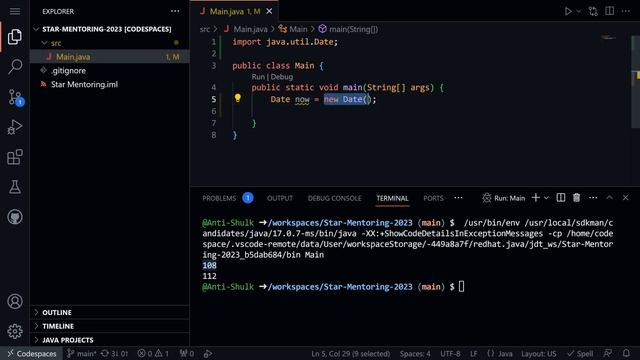Image resolution: width=640 pixels, height=360 pixels.
Task: Open the GitHub view in activity bar
Action: [x=15, y=217]
